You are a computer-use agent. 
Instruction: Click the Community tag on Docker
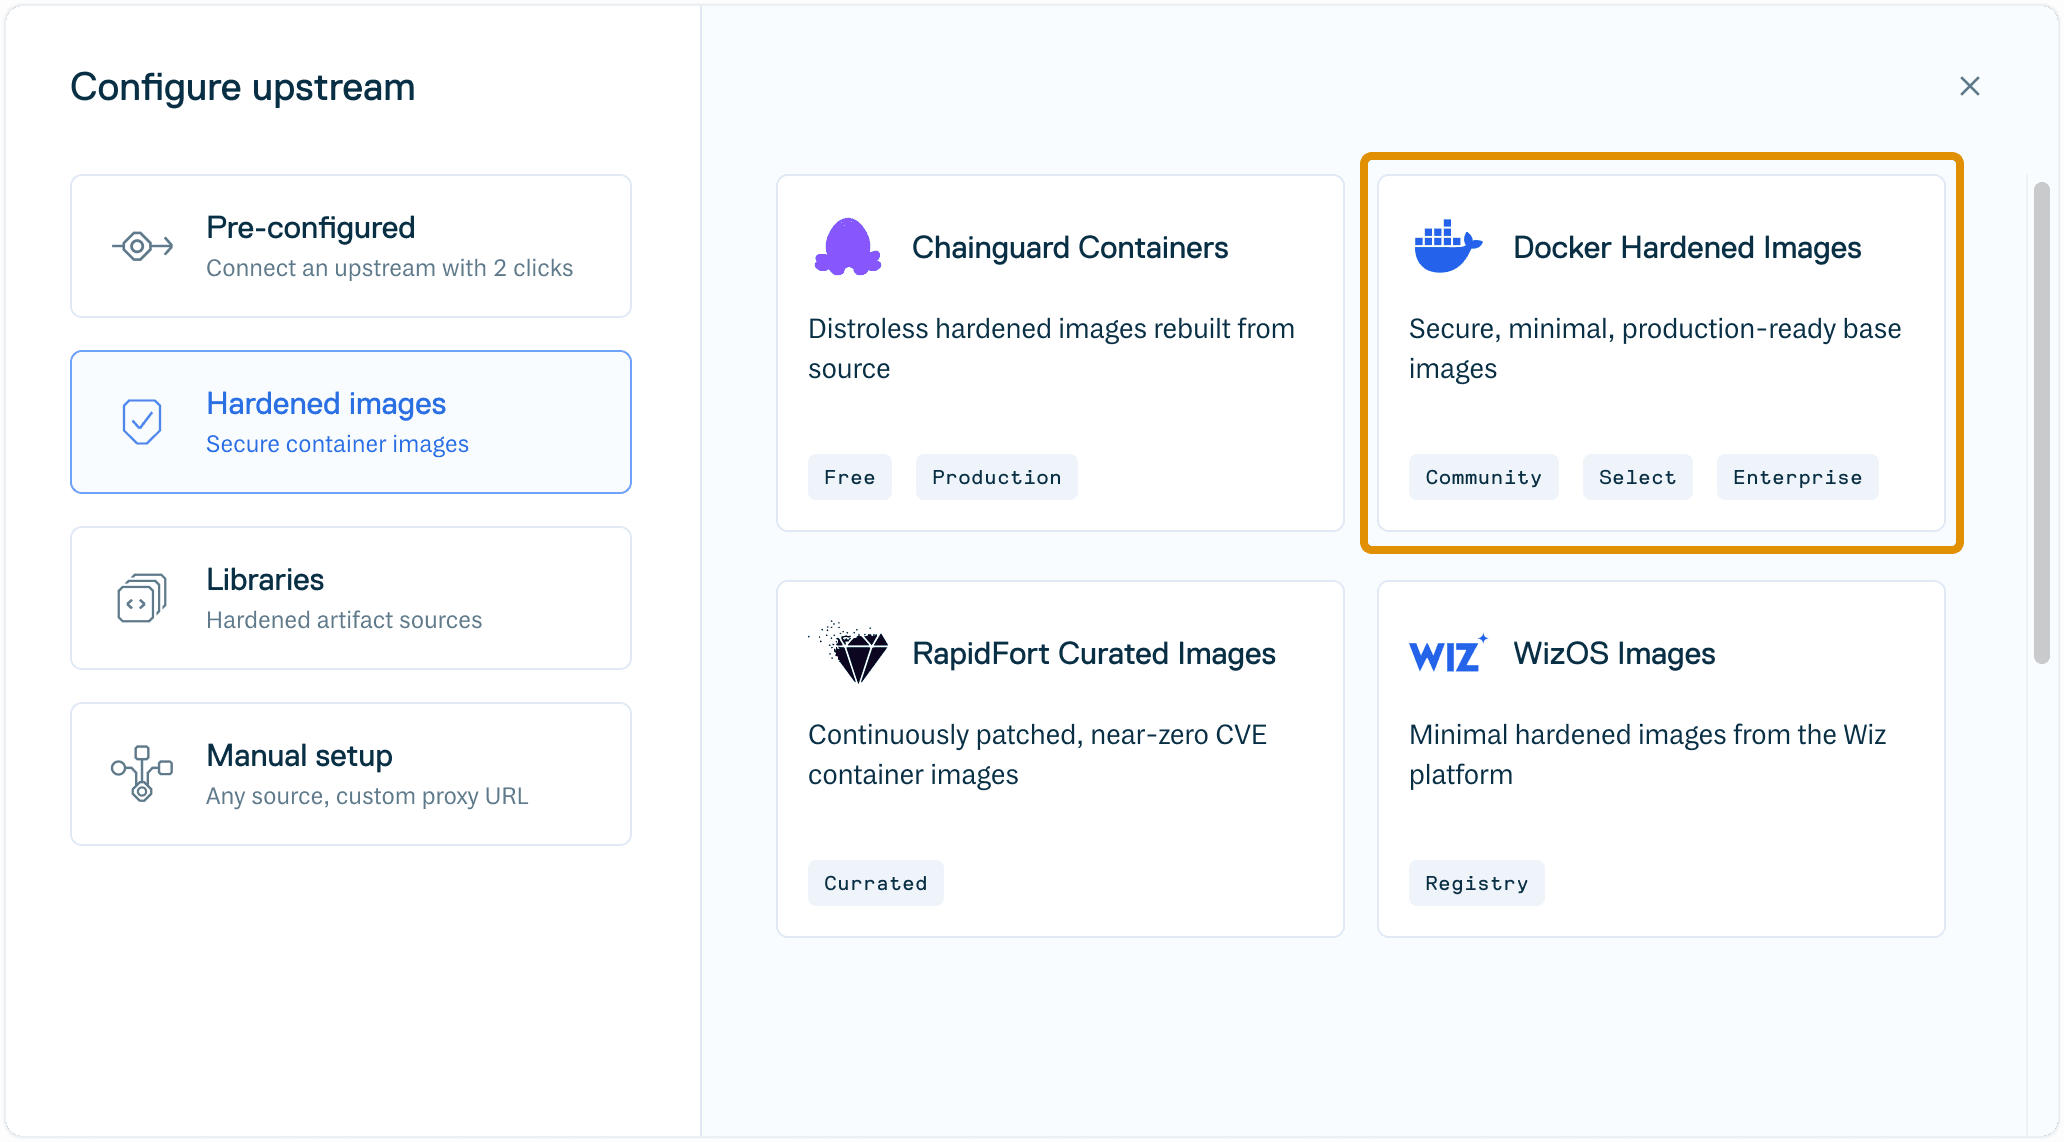[1484, 477]
